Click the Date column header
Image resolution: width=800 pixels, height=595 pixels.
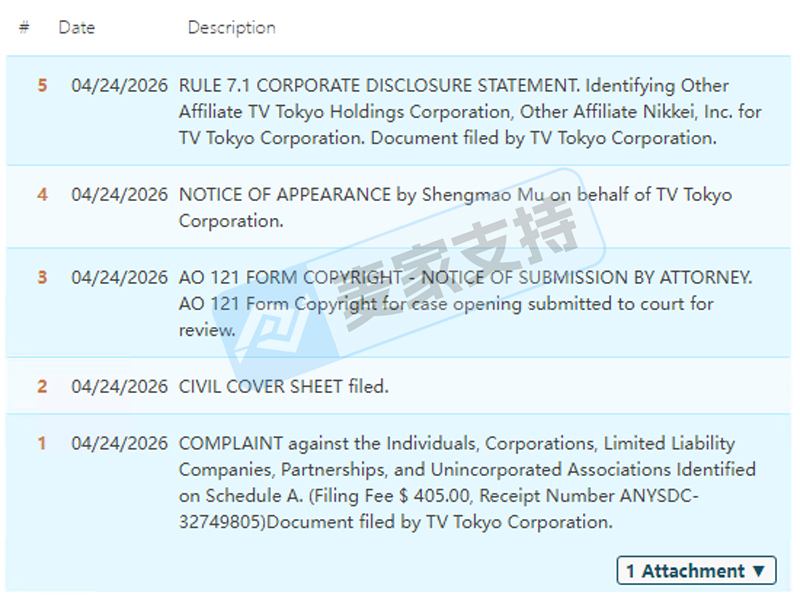click(76, 28)
